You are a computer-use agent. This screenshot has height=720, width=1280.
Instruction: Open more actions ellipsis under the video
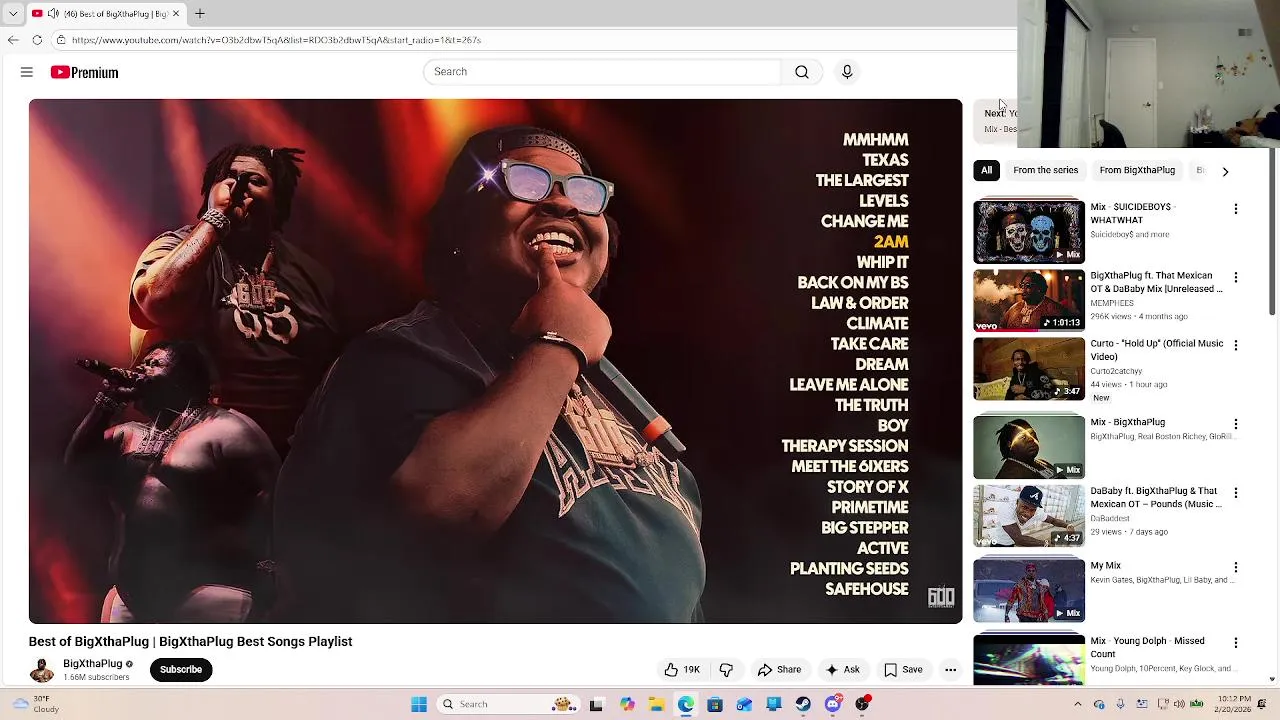coord(951,670)
